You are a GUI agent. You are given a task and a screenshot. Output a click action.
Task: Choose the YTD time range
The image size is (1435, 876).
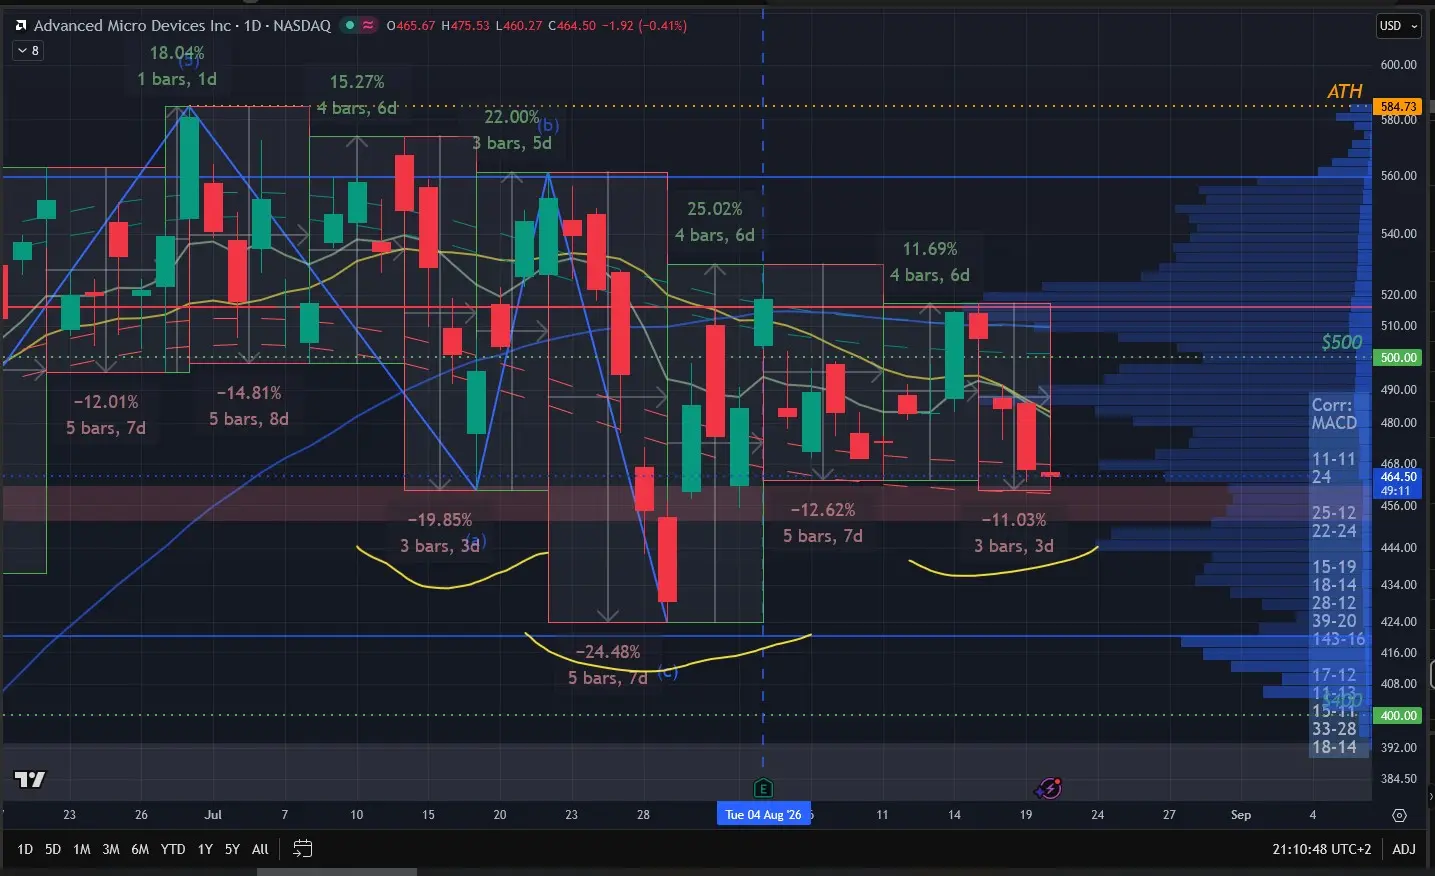point(173,849)
